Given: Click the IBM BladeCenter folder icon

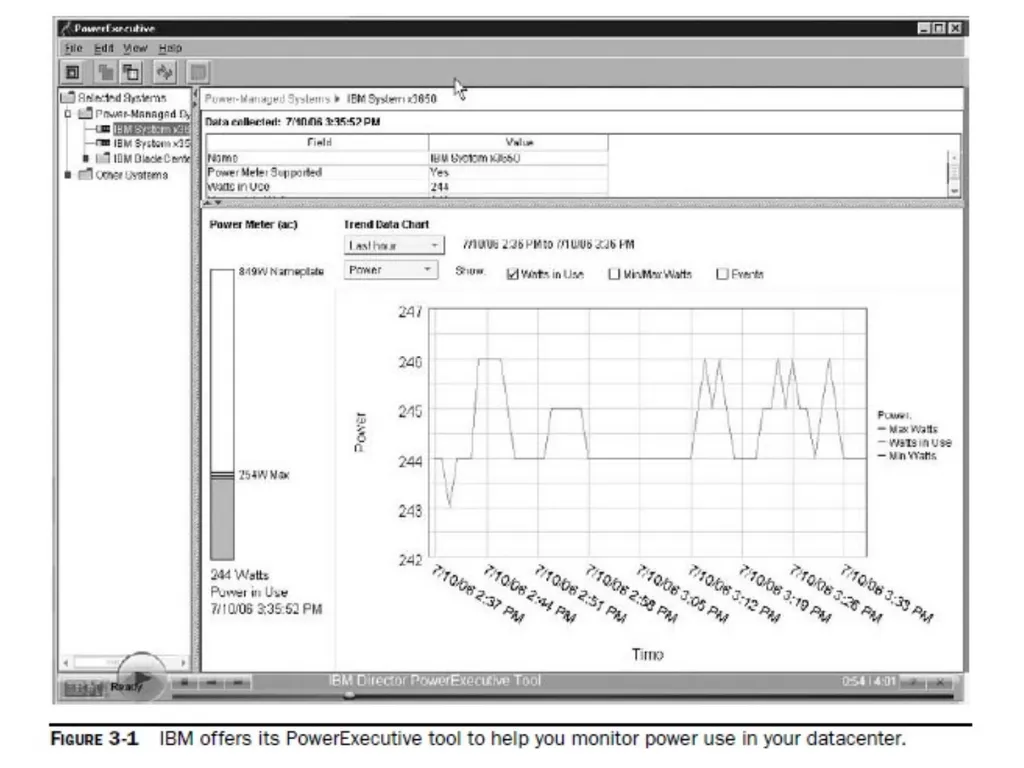Looking at the screenshot, I should [x=103, y=158].
